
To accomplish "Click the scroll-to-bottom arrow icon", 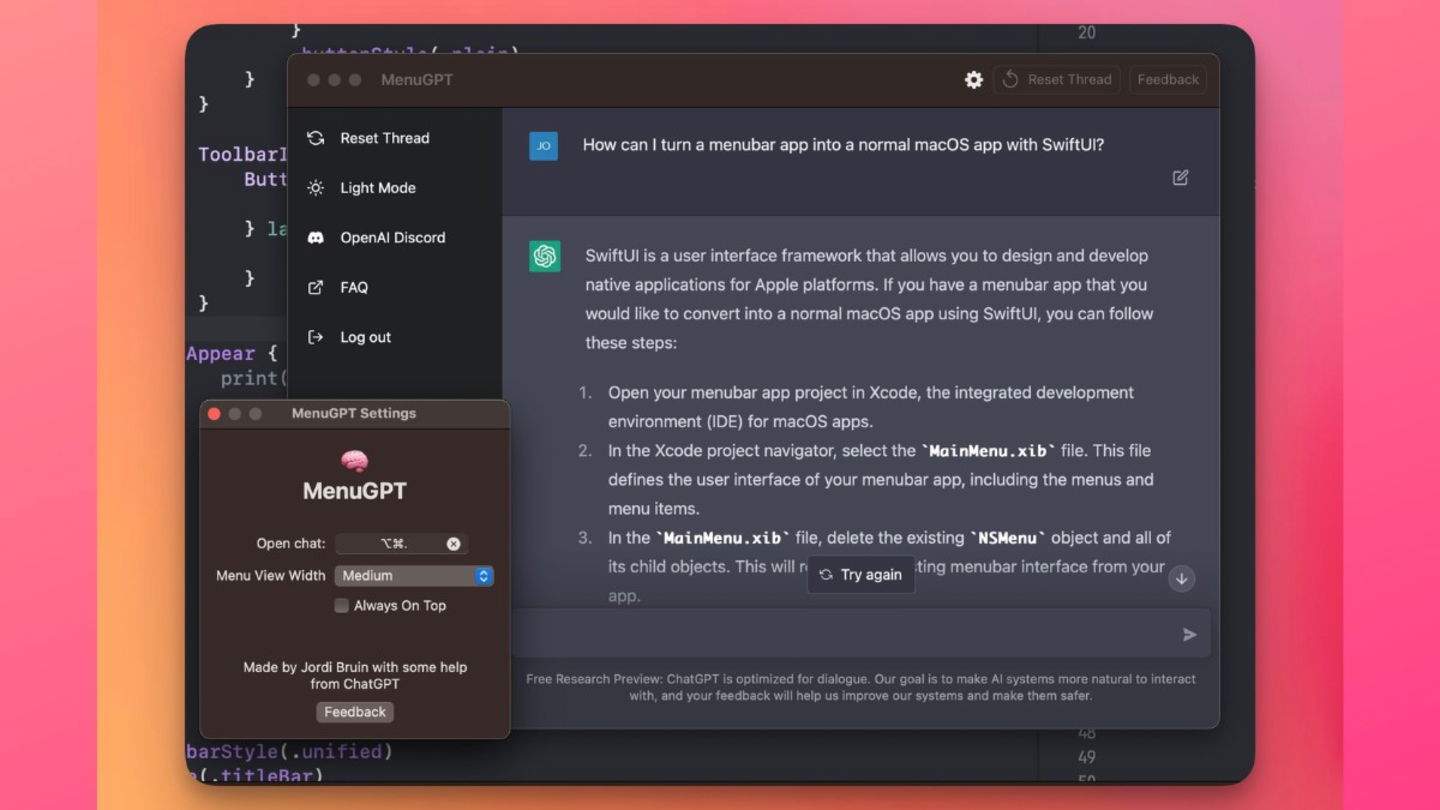I will click(x=1181, y=578).
